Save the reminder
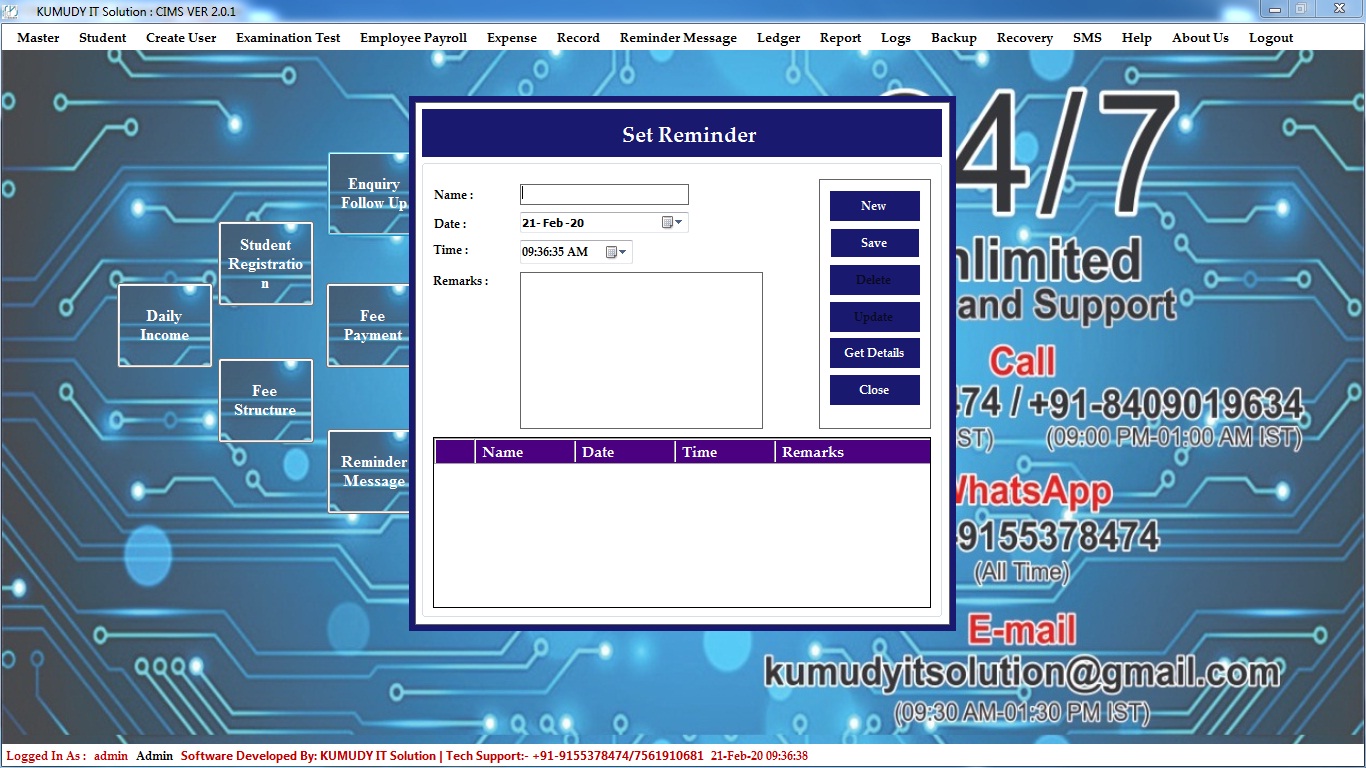This screenshot has height=768, width=1366. (874, 243)
